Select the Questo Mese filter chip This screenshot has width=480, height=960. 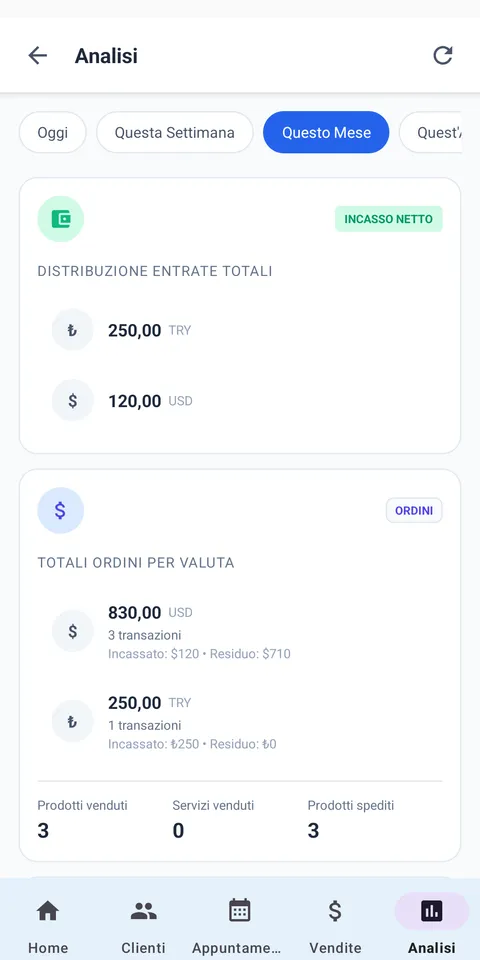[326, 132]
